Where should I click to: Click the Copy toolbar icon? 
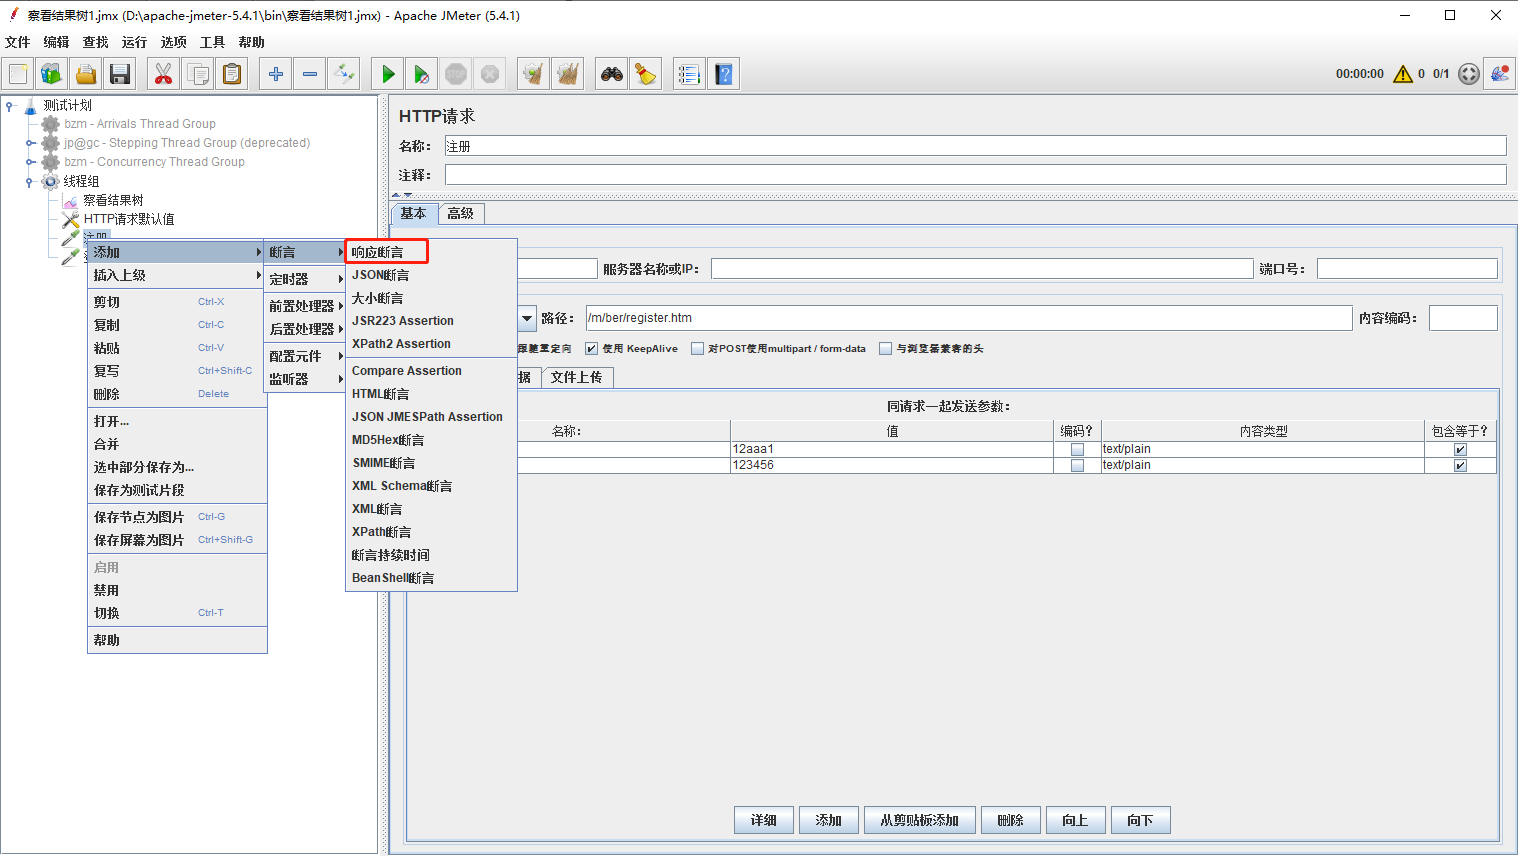(198, 74)
